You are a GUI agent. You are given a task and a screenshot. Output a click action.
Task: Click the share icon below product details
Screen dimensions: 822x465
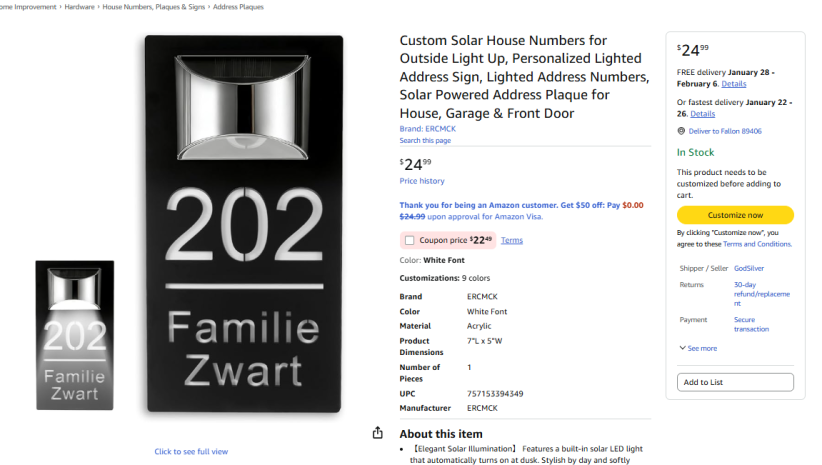point(377,433)
